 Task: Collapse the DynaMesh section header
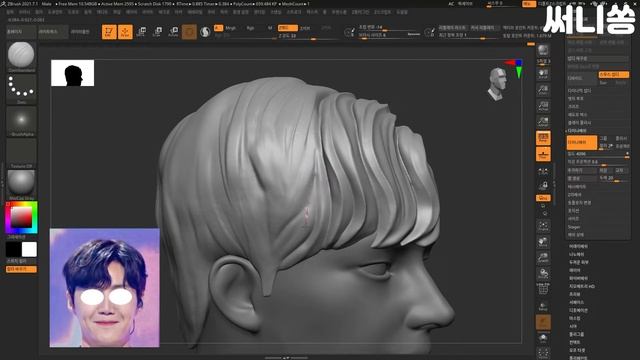[x=577, y=131]
